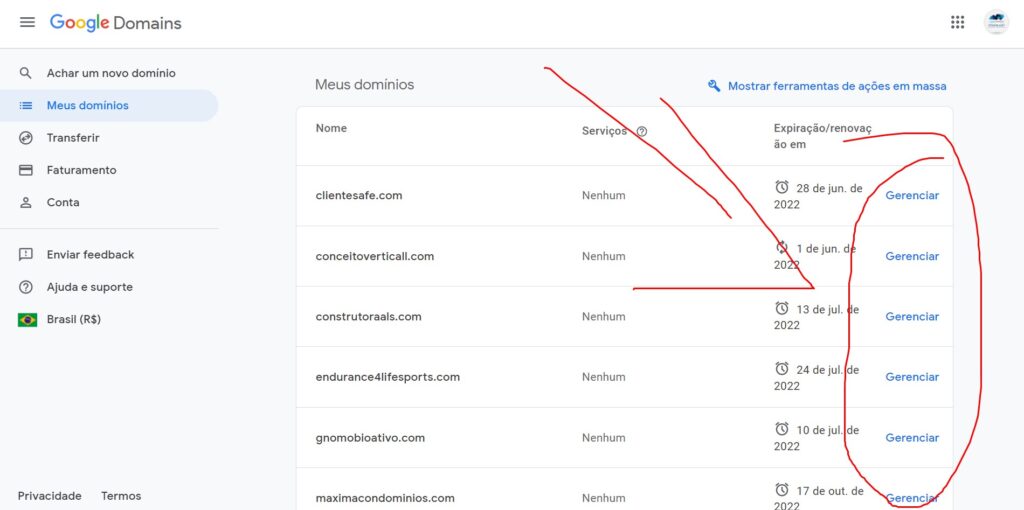Viewport: 1024px width, 510px height.
Task: Select domain maximacondominios.com
Action: click(385, 498)
